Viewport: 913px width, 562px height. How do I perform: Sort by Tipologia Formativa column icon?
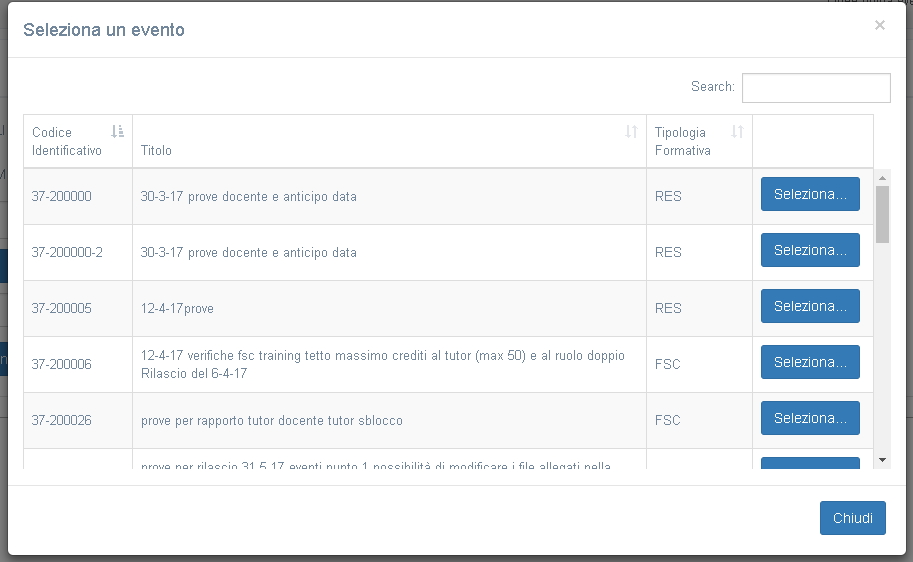point(737,131)
